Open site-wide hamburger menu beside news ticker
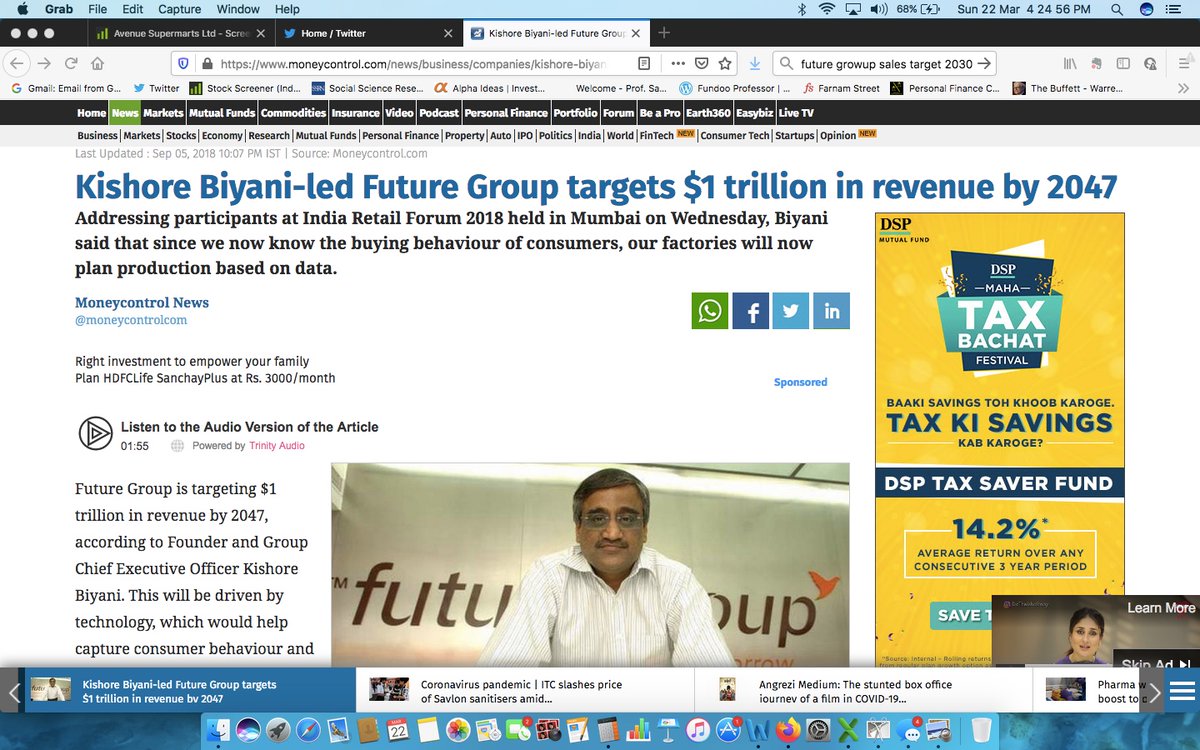Screen dimensions: 1200x750 (x=1182, y=691)
